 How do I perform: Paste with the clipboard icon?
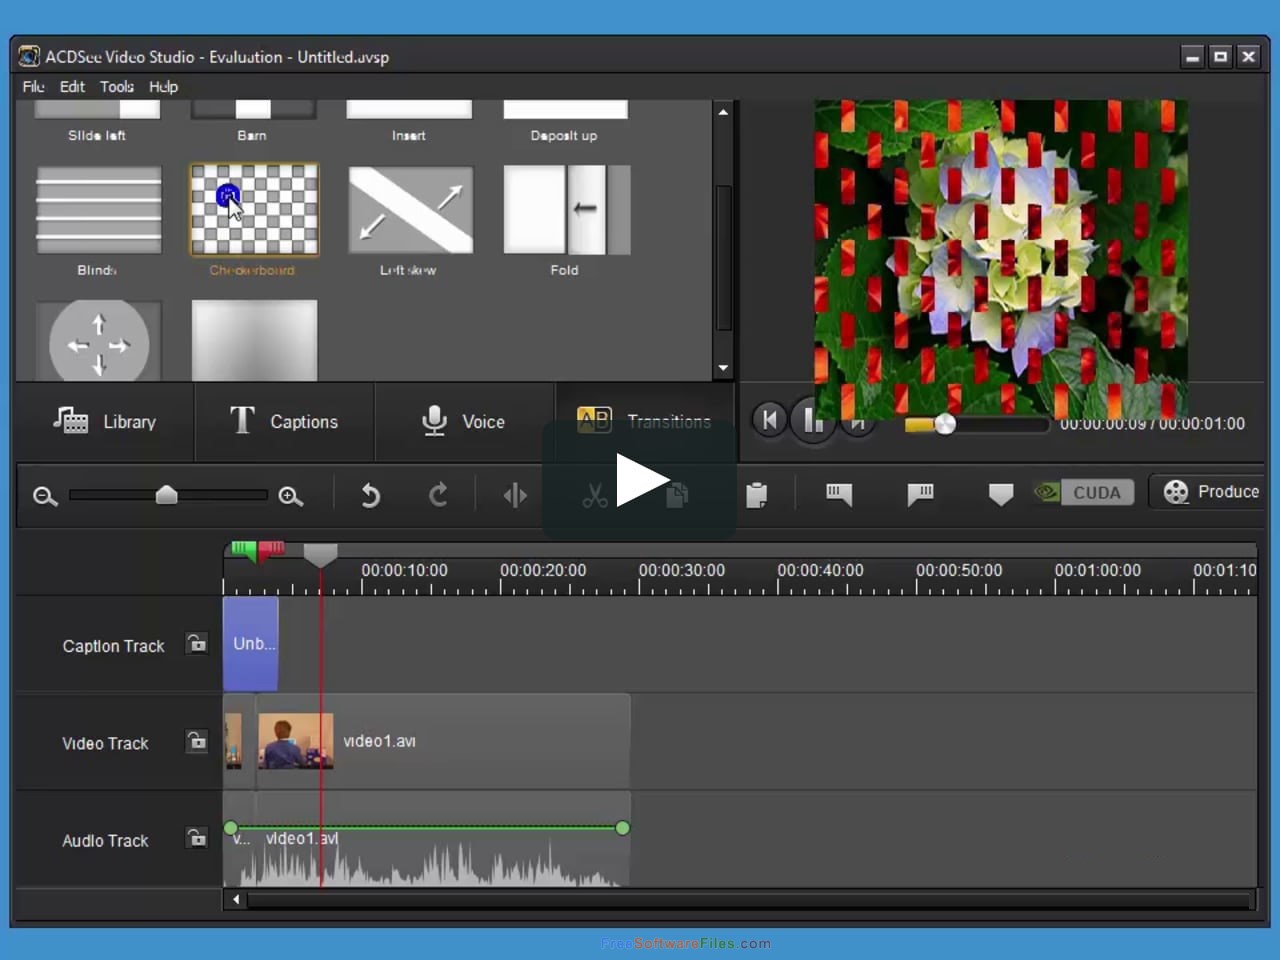(x=757, y=495)
